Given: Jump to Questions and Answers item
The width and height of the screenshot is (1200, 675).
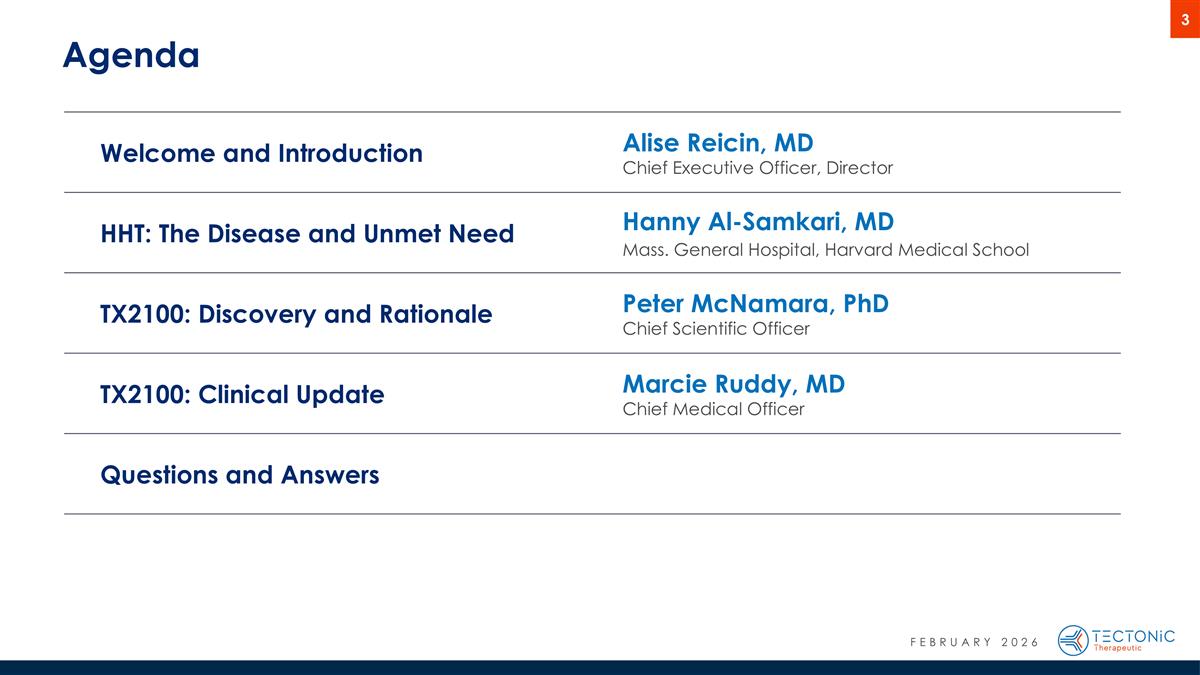Looking at the screenshot, I should 240,474.
